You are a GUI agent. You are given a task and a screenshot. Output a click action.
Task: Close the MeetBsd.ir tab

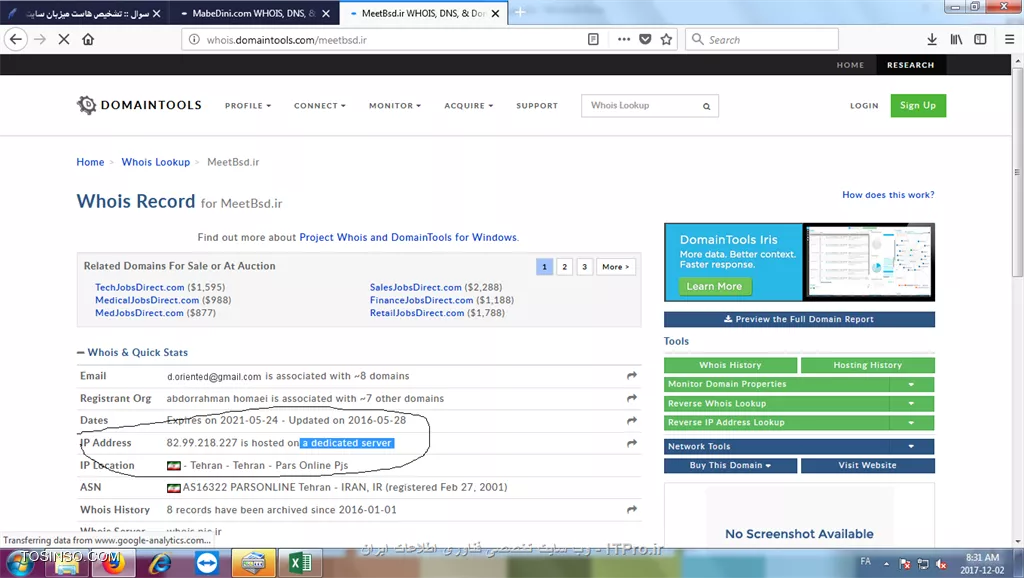(x=496, y=13)
